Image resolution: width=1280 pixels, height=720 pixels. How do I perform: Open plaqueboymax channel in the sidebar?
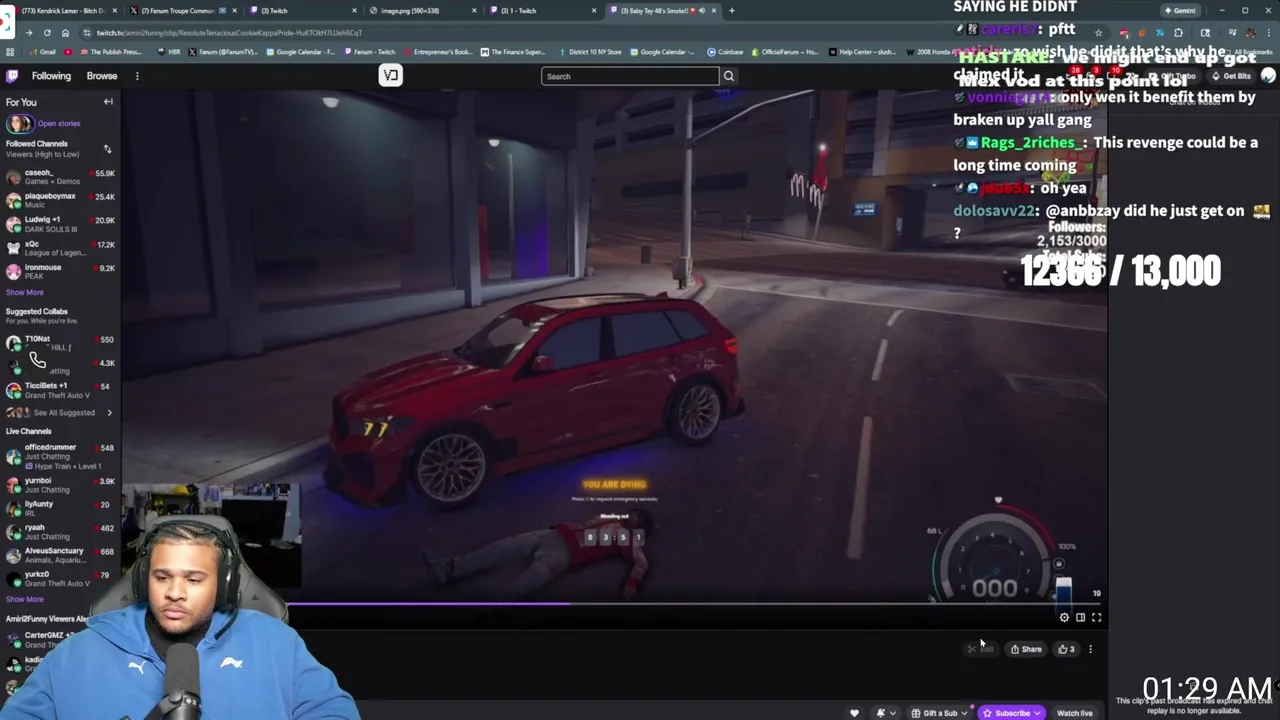60,200
